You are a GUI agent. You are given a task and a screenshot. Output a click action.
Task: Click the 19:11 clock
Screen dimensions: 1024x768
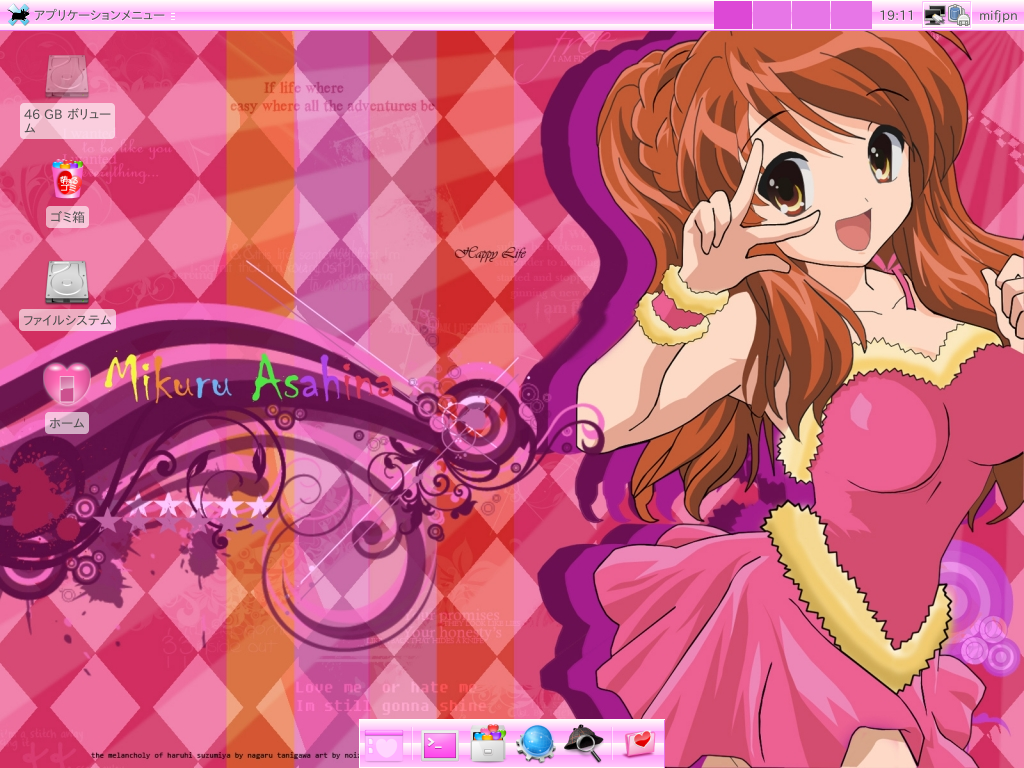coord(897,15)
